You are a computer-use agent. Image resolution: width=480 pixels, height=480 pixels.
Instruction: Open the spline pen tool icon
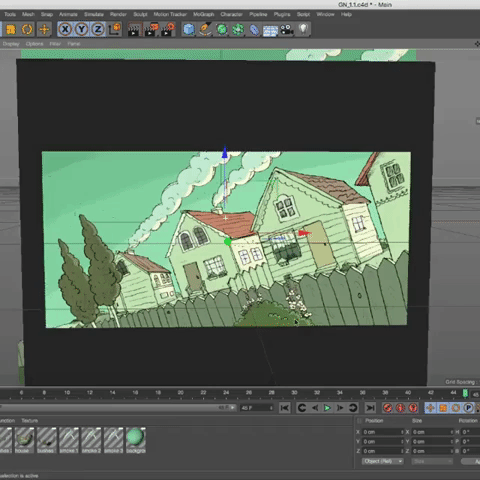point(205,29)
